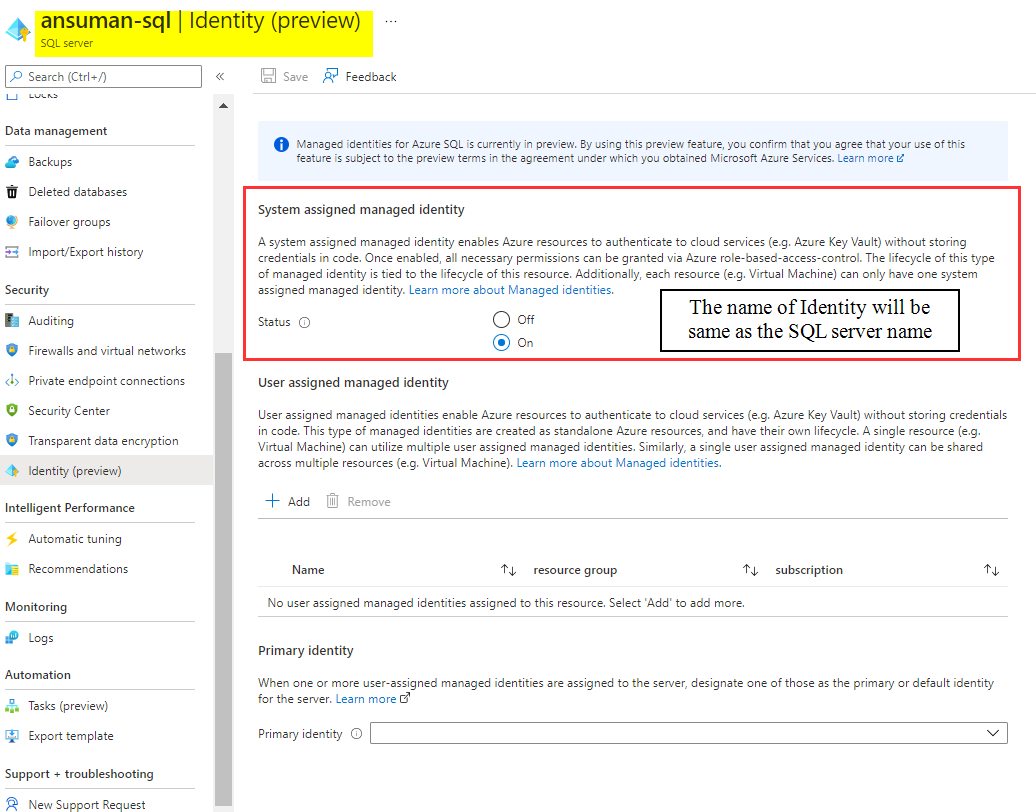Click the Failover groups globe icon
The width and height of the screenshot is (1036, 812).
click(12, 222)
